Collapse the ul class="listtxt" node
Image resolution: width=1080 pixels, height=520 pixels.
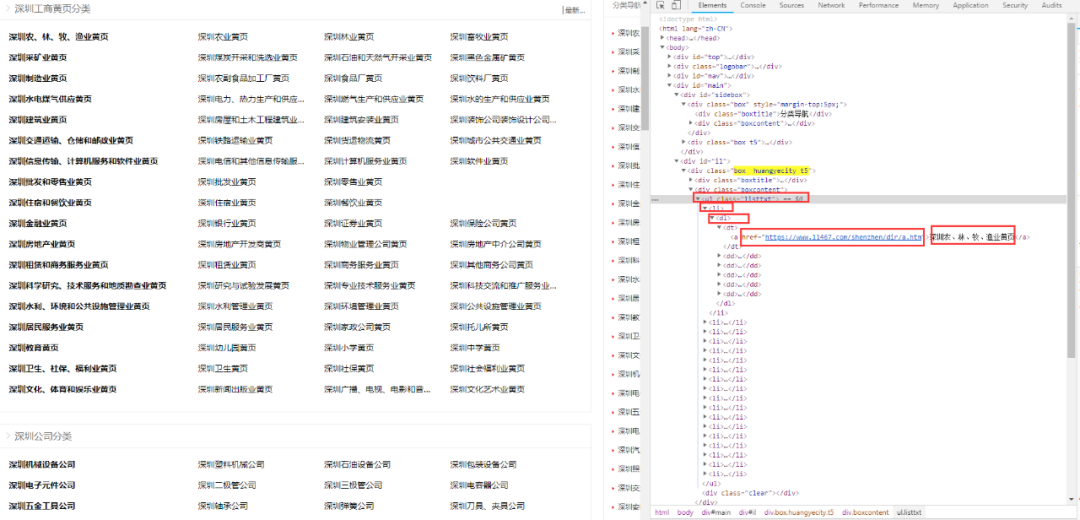(697, 199)
